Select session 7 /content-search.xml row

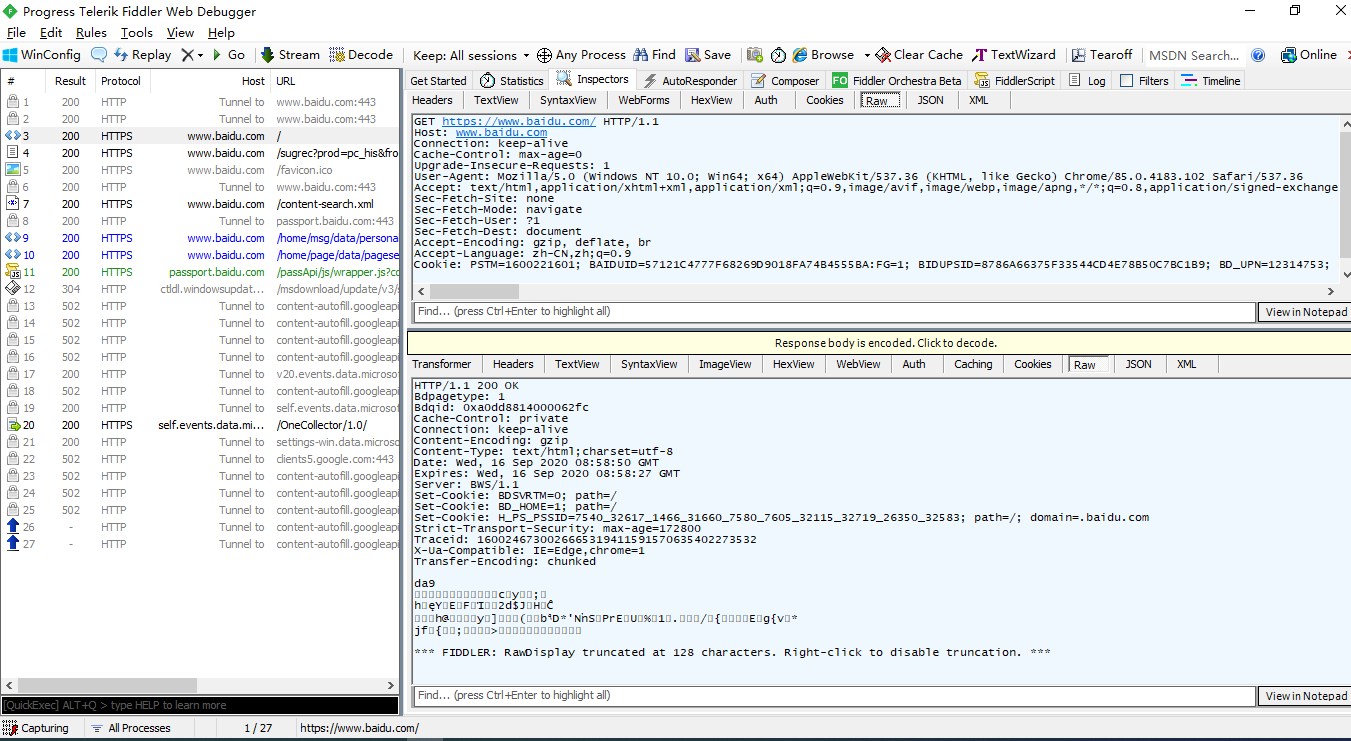point(200,204)
